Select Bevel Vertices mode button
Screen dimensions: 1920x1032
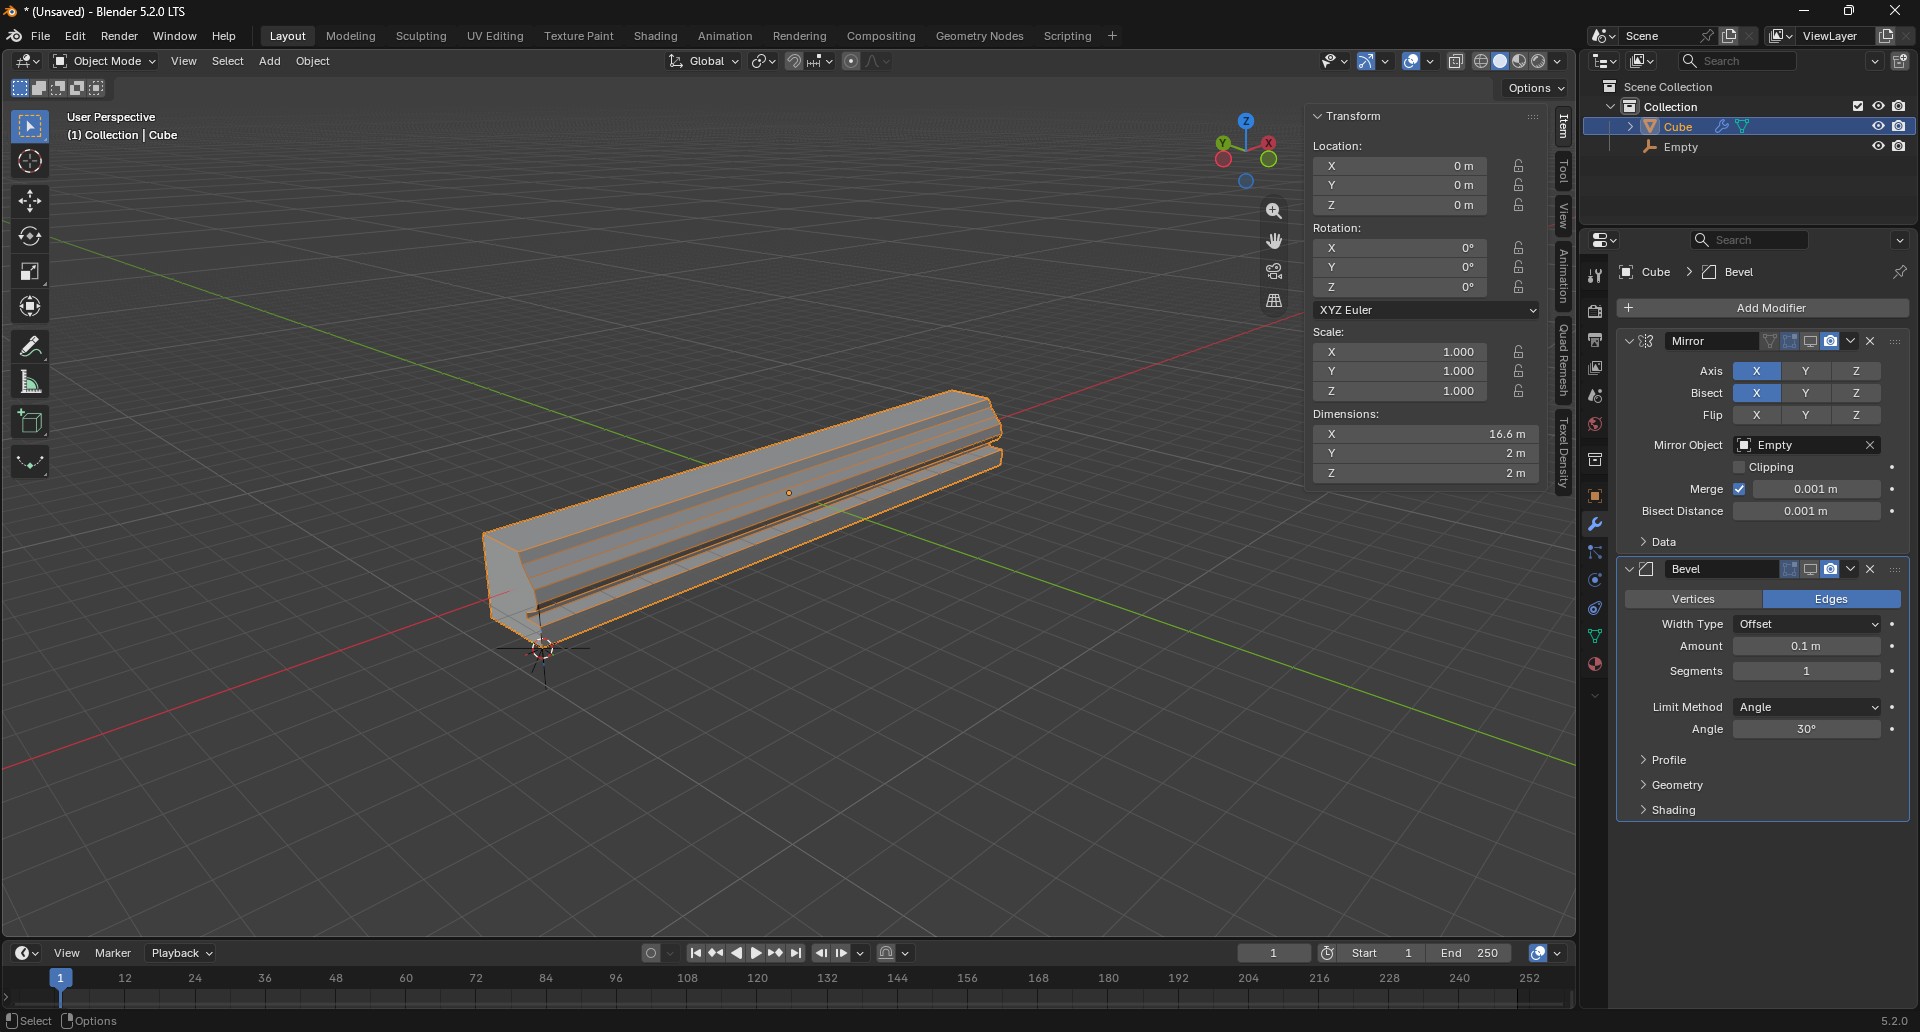[1693, 599]
